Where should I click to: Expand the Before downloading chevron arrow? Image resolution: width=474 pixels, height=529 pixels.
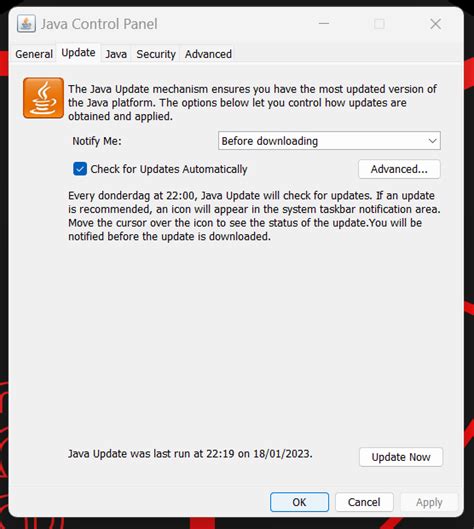click(433, 141)
